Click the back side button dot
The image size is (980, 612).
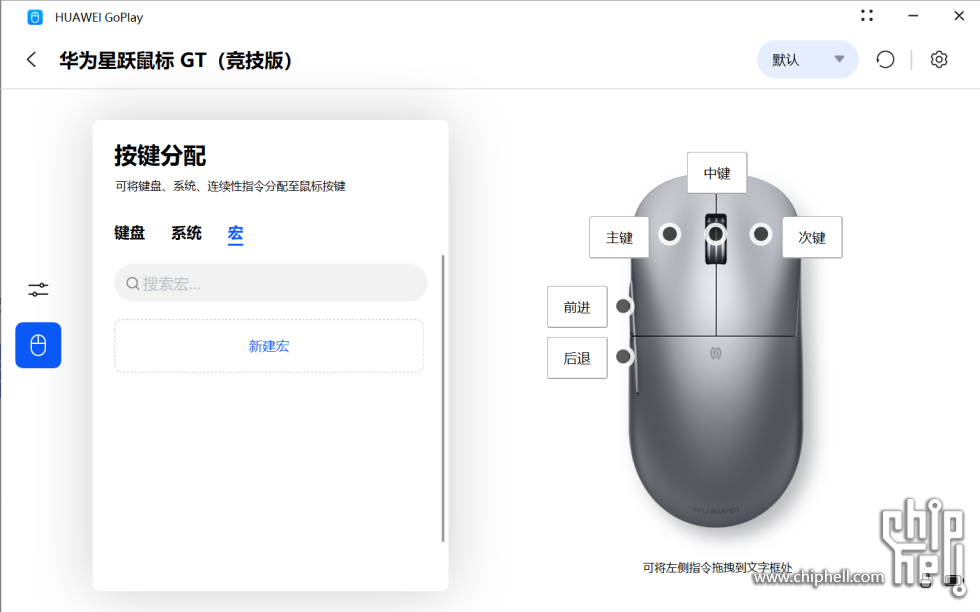pos(623,356)
